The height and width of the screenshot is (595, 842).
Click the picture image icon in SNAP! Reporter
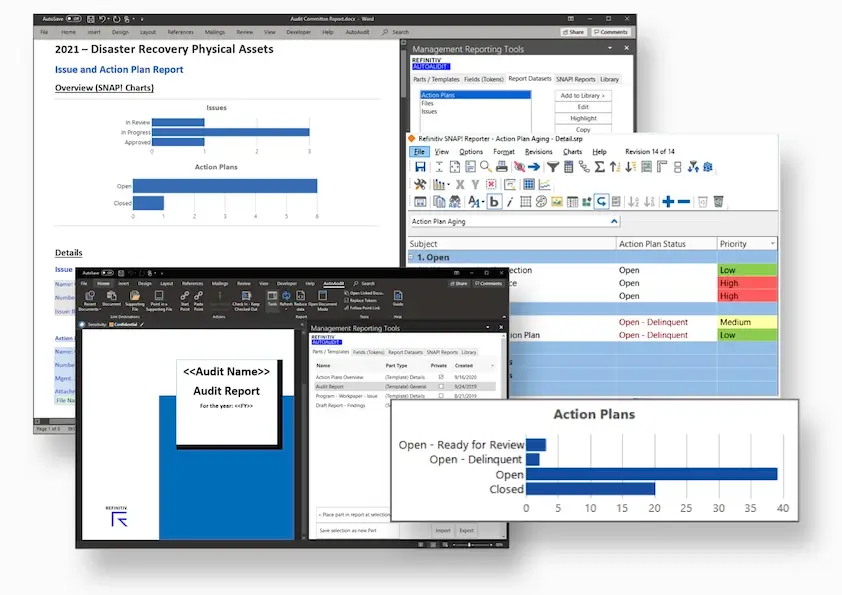click(557, 202)
